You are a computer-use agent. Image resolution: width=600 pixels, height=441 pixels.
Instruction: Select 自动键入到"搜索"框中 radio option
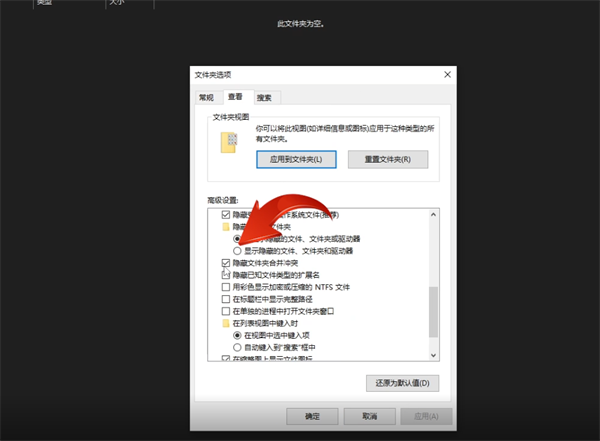click(x=237, y=347)
